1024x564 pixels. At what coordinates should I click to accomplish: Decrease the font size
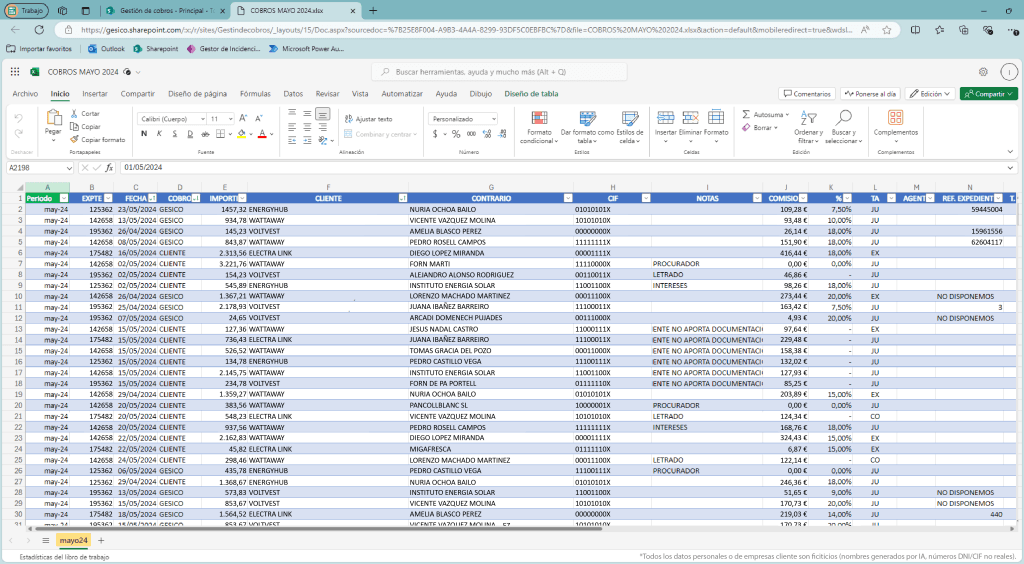259,119
